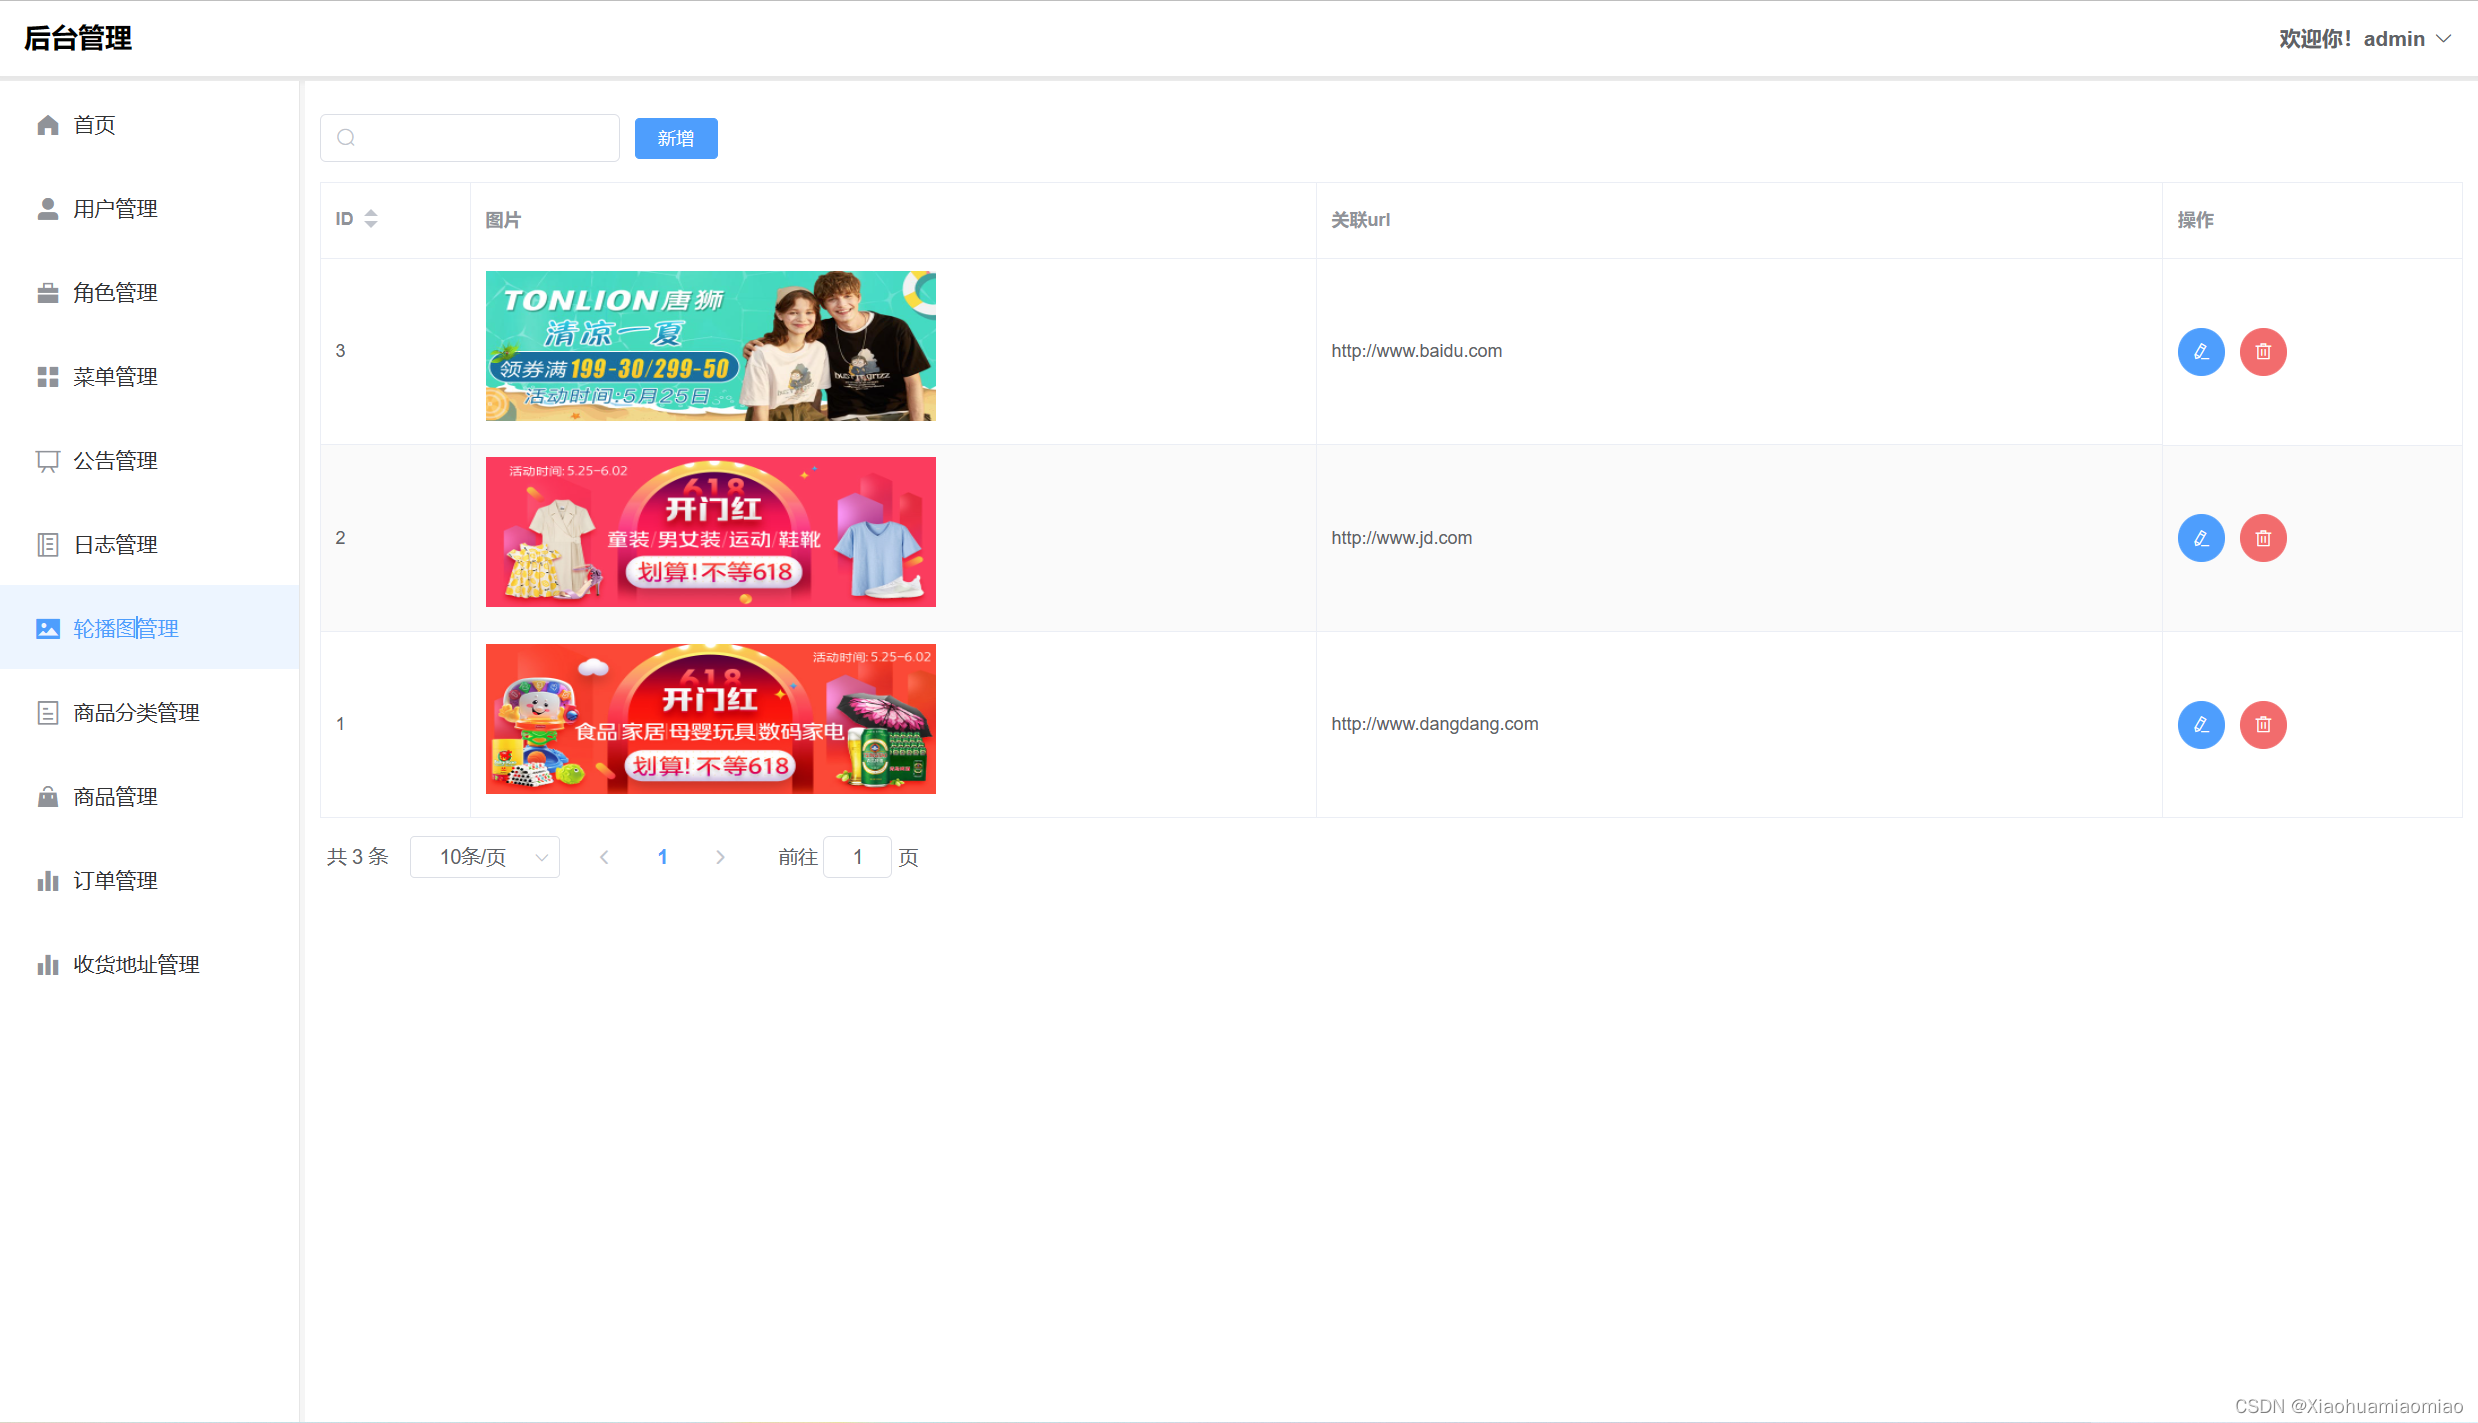Viewport: 2478px width, 1423px height.
Task: Open the 10条/页 page size dropdown
Action: point(485,858)
